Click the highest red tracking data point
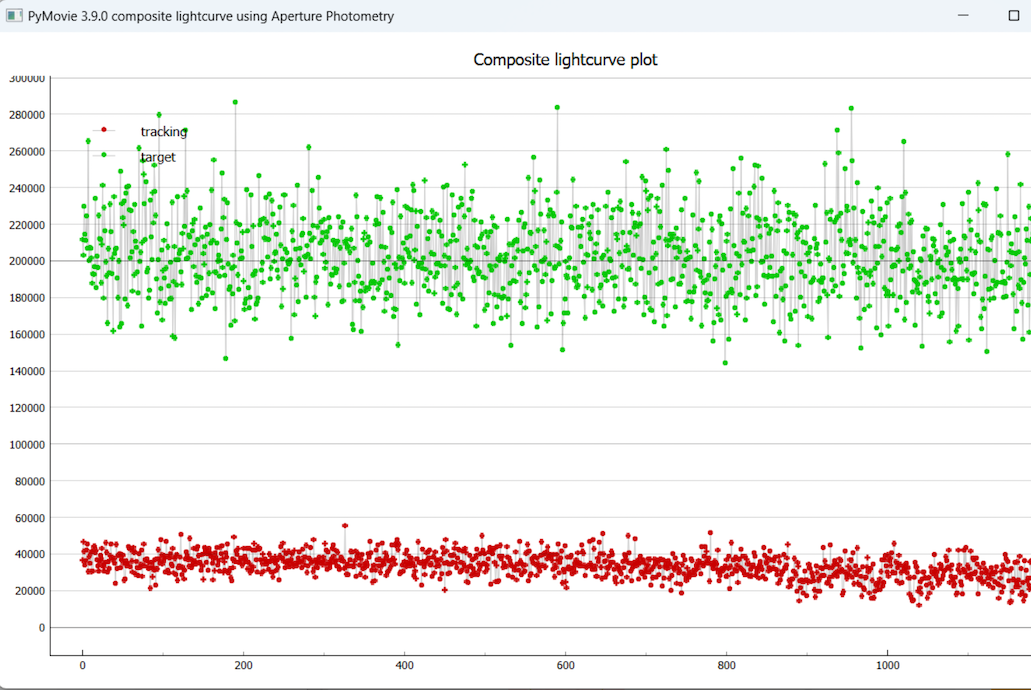1031x690 pixels. [345, 525]
